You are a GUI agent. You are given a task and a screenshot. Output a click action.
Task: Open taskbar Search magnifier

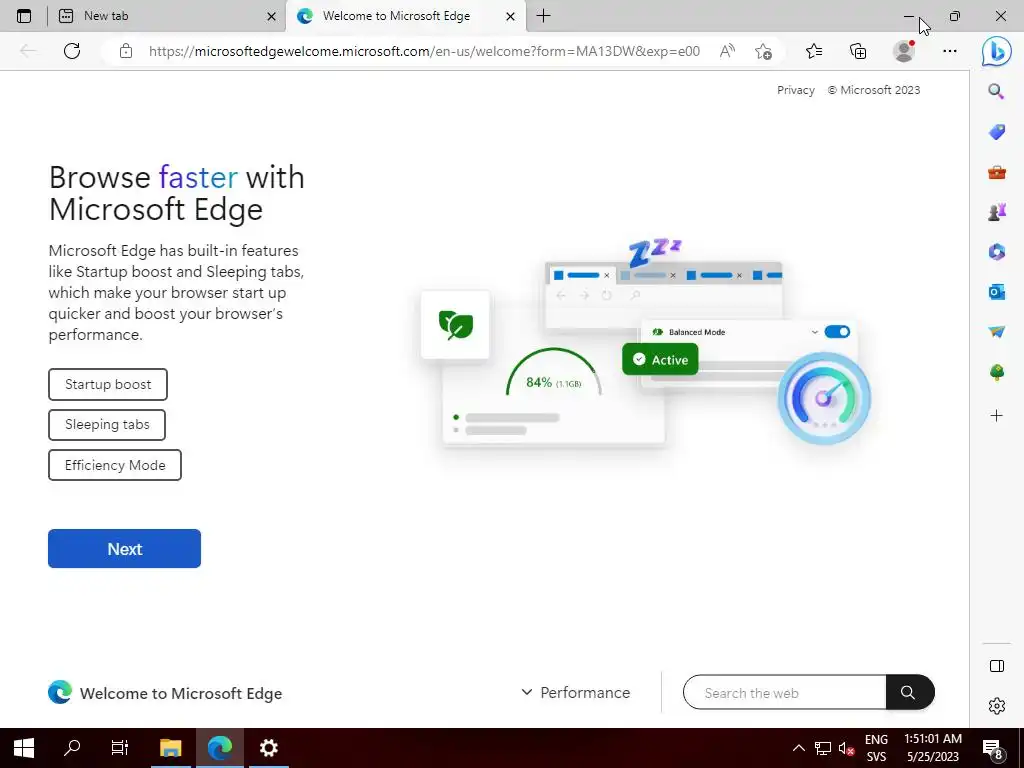pyautogui.click(x=72, y=748)
